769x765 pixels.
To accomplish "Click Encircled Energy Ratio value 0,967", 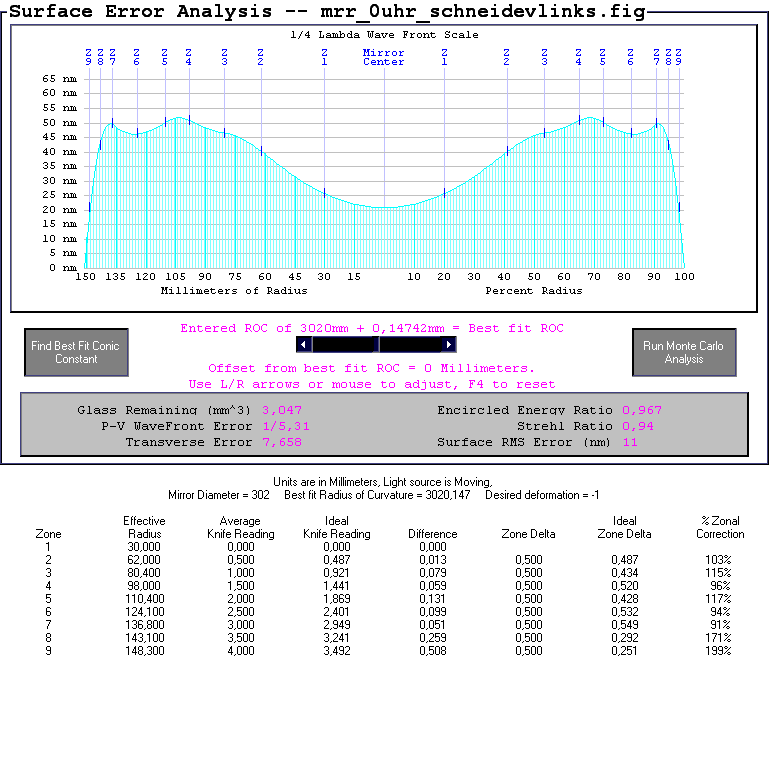I will point(642,410).
